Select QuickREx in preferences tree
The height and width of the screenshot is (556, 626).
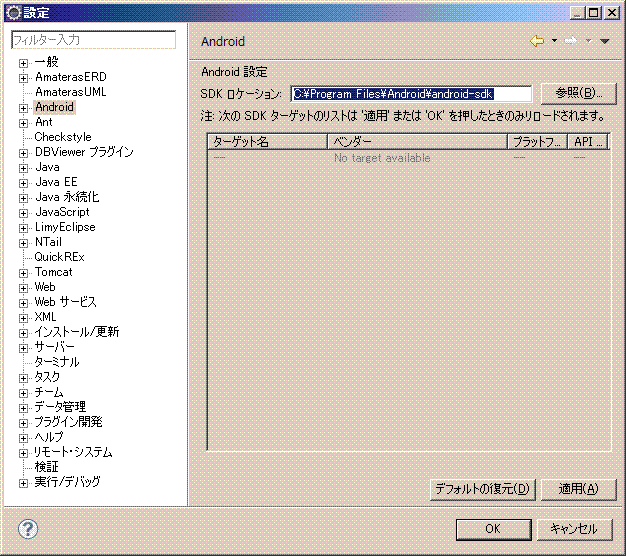[x=59, y=257]
